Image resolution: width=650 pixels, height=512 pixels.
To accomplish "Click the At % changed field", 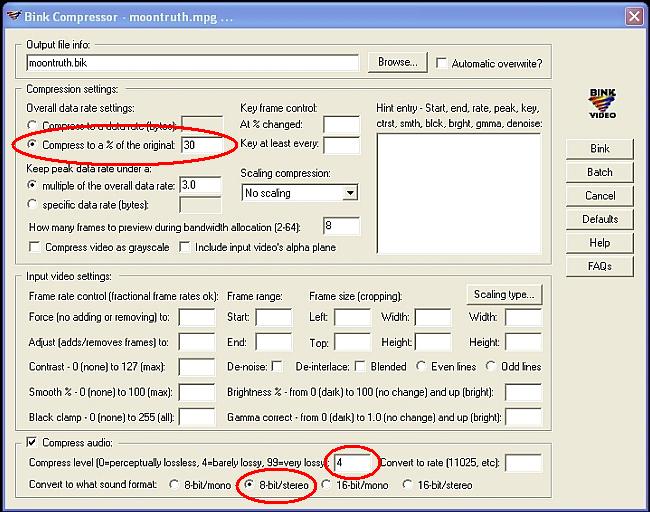I will 342,124.
